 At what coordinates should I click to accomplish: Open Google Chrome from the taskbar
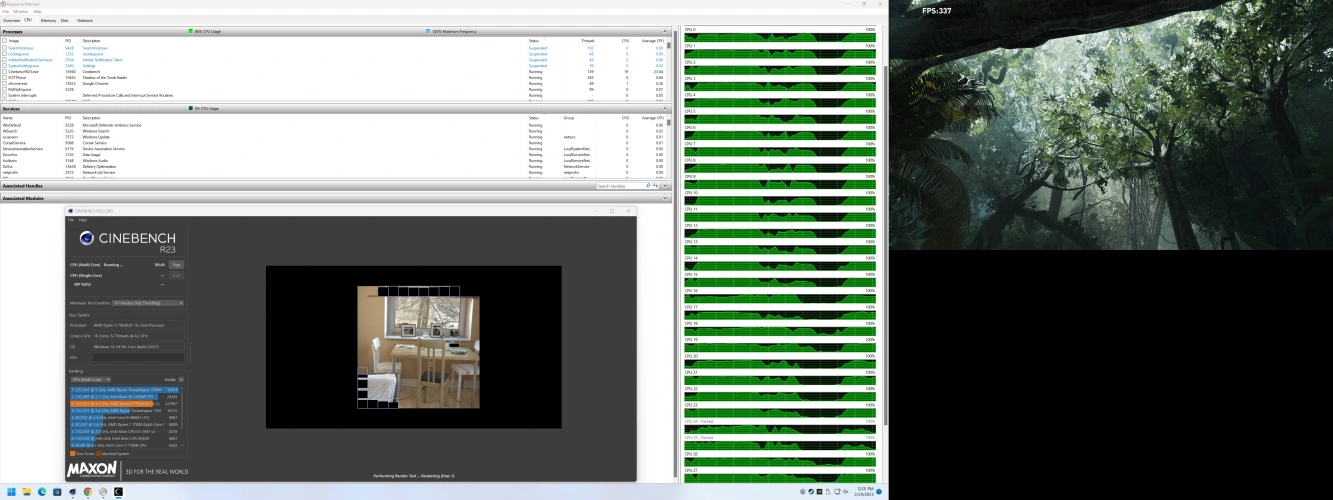point(88,492)
